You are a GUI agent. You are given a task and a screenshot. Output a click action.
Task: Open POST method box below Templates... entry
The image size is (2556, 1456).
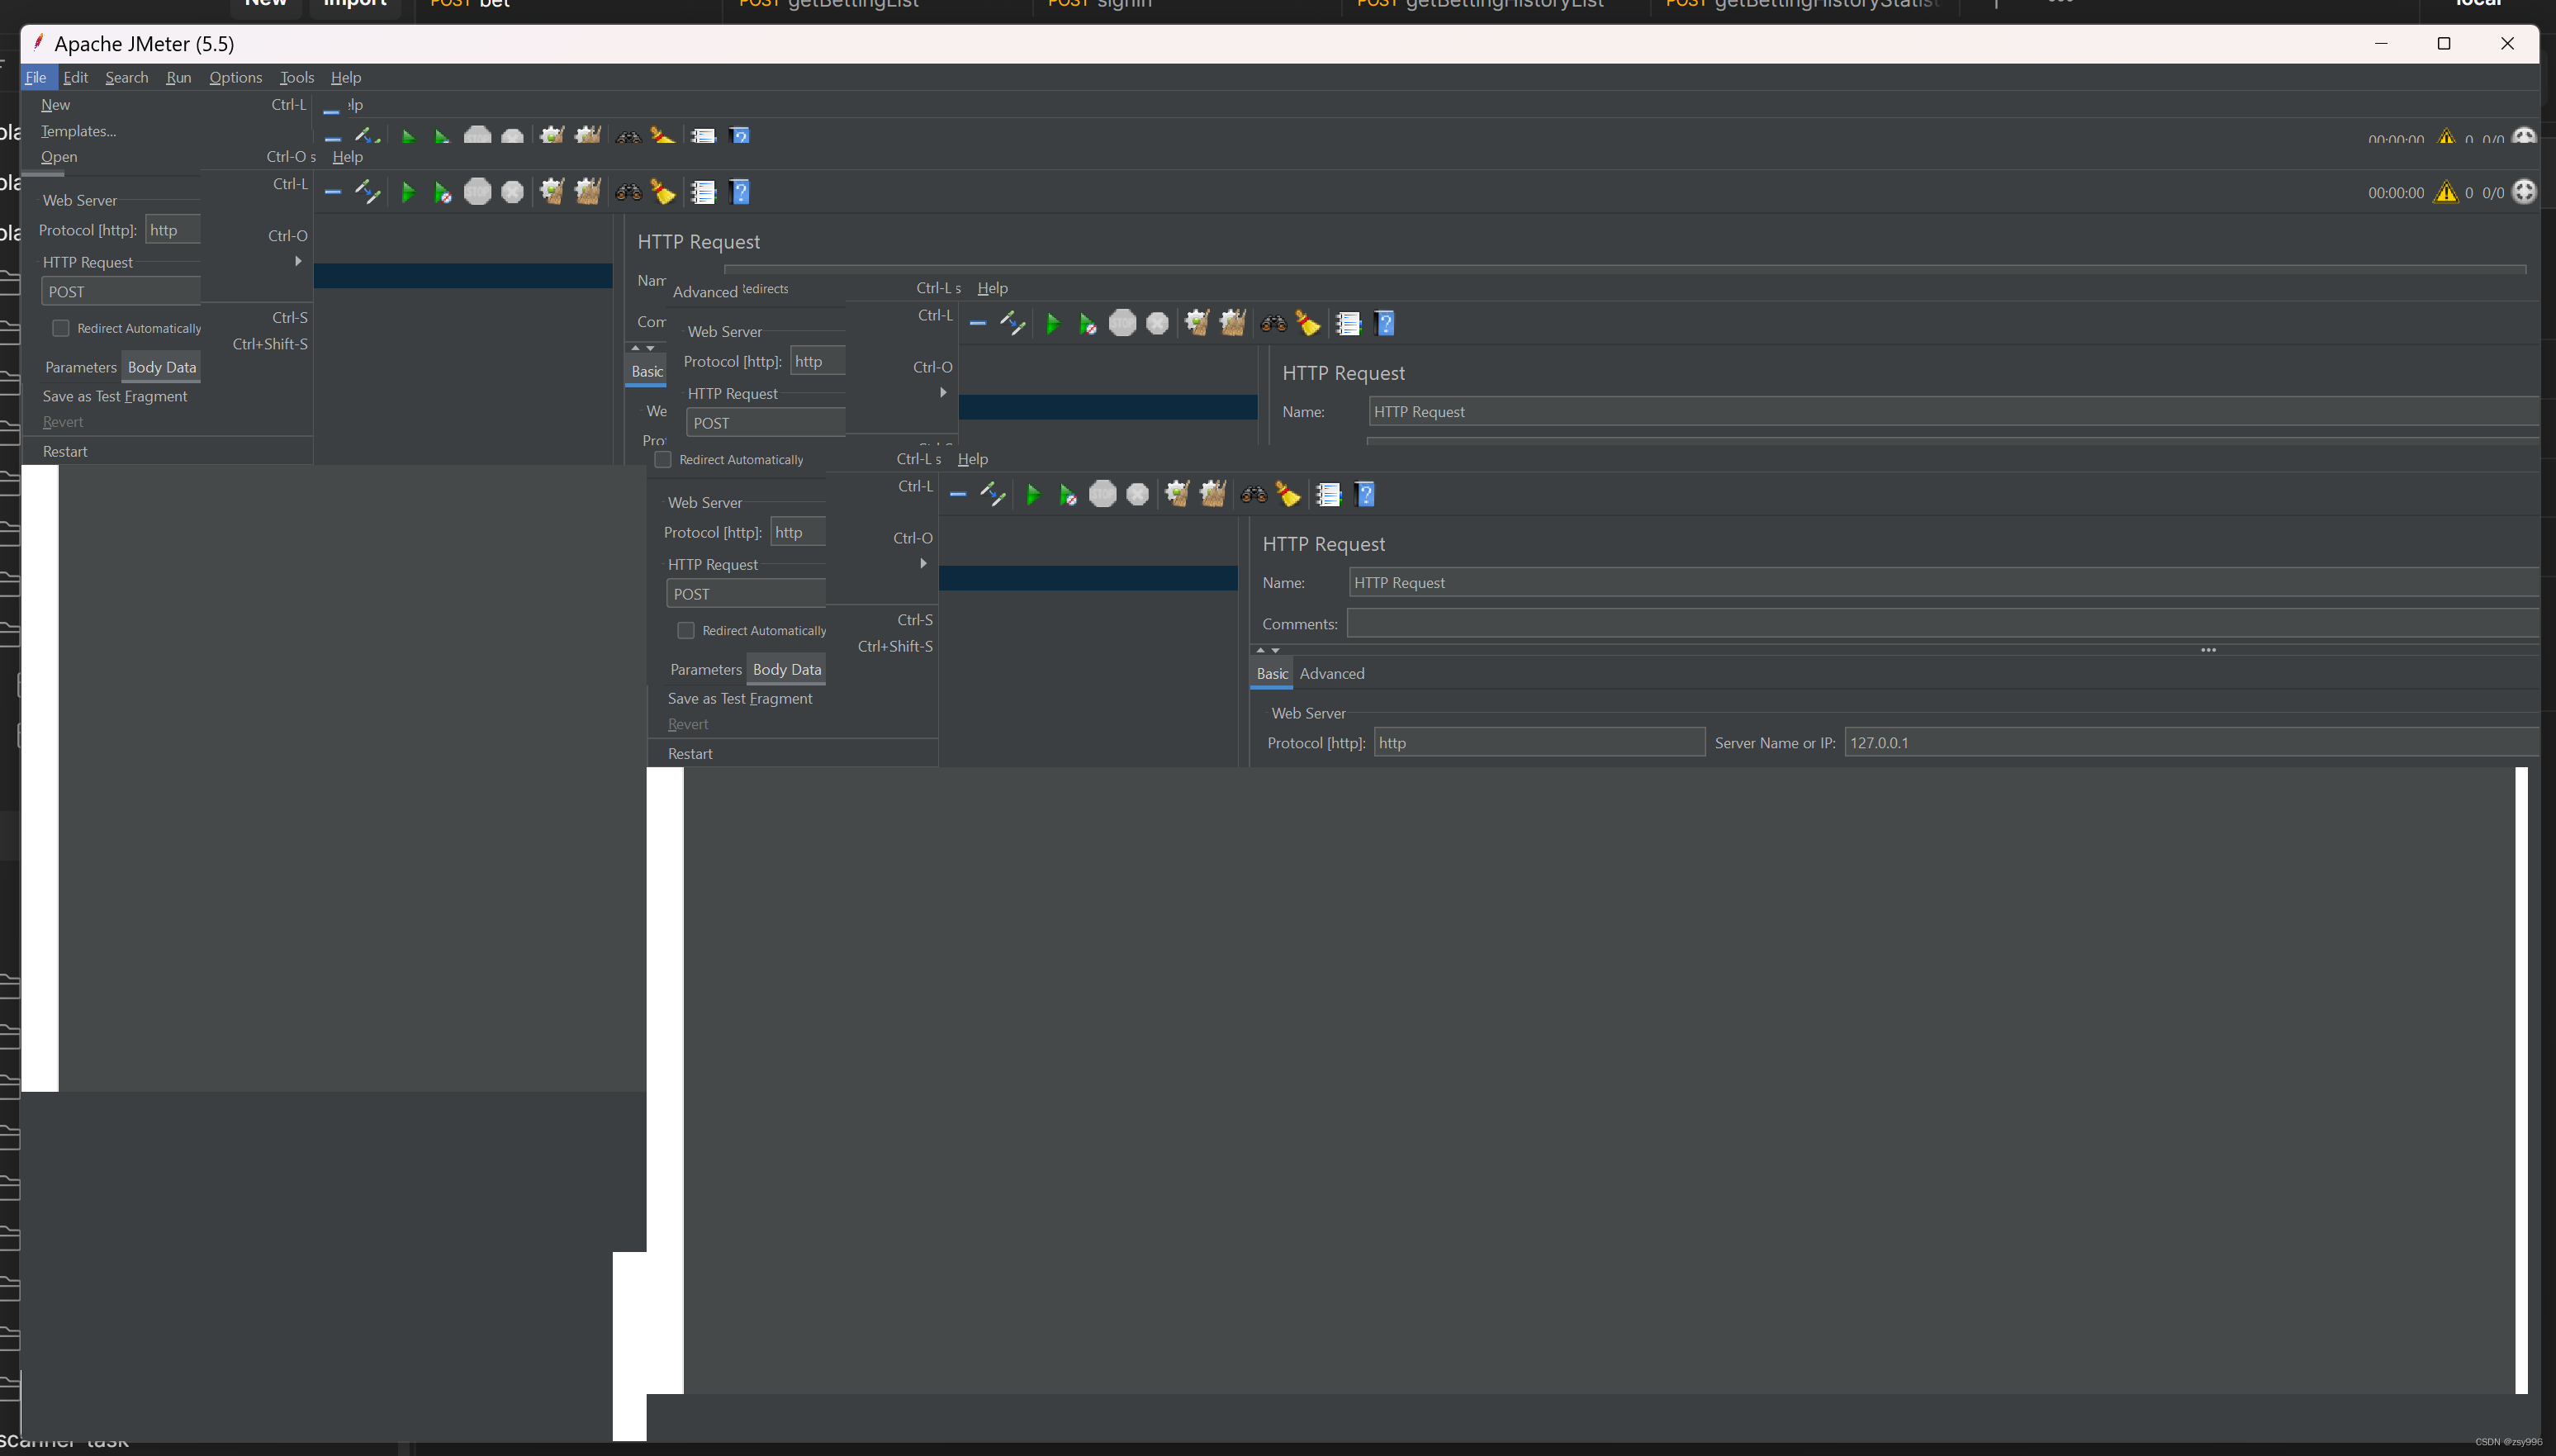point(120,292)
